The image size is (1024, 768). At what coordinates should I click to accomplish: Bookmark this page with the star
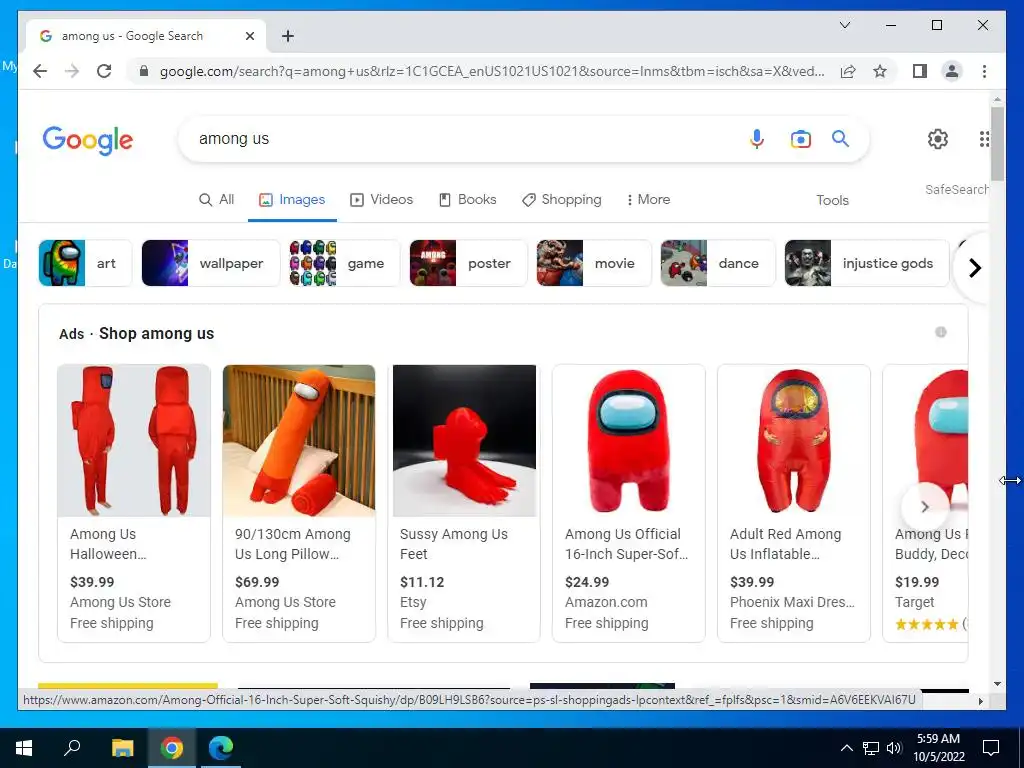(x=880, y=71)
